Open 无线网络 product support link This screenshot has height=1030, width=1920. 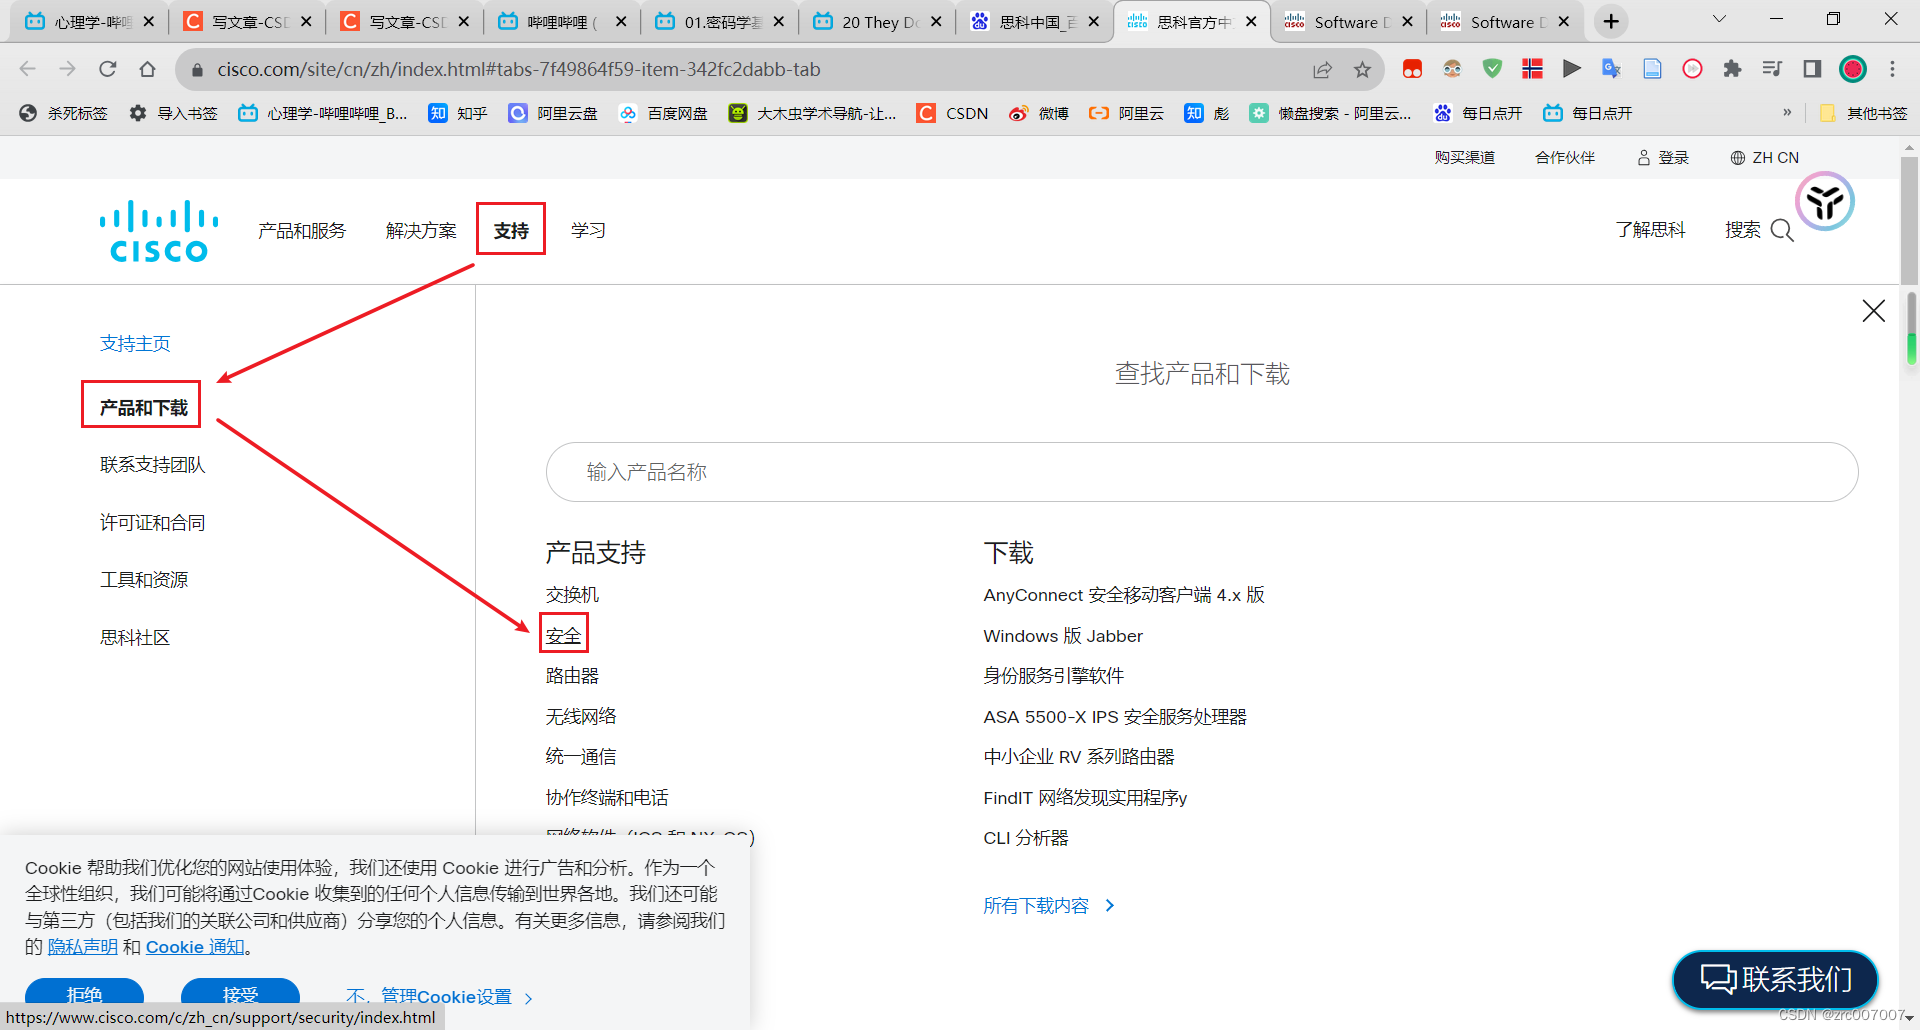click(x=581, y=717)
